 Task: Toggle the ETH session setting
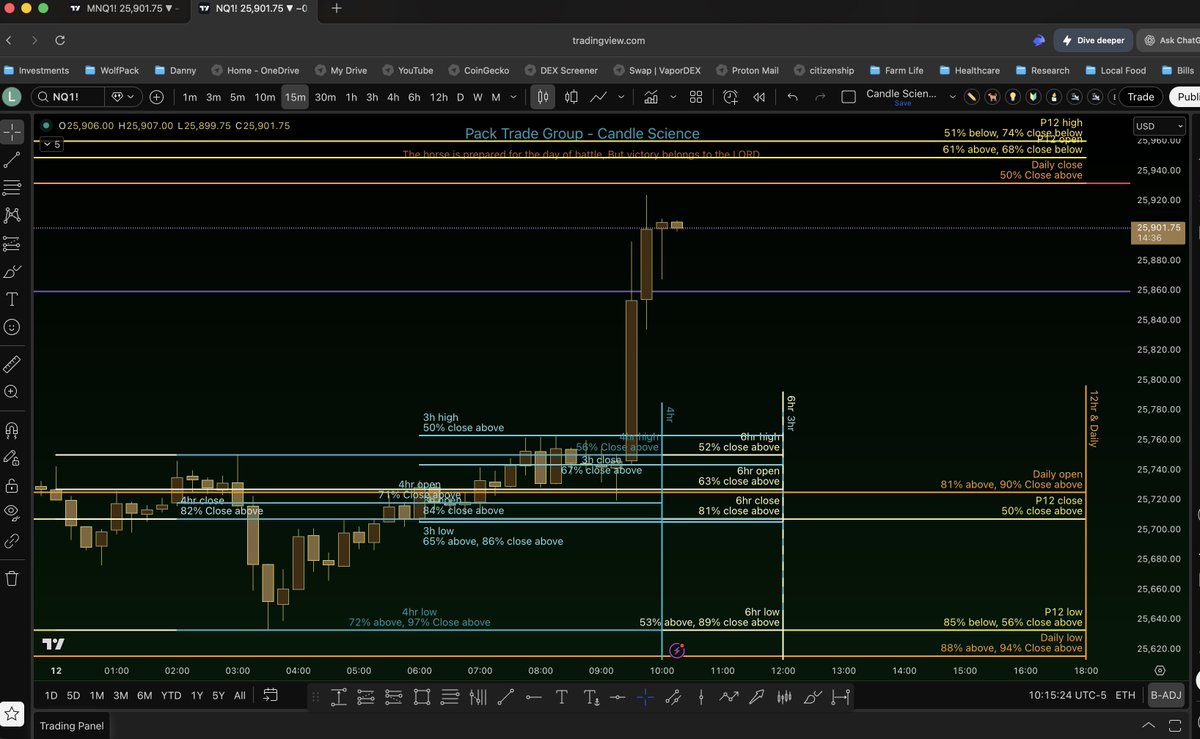[1125, 695]
